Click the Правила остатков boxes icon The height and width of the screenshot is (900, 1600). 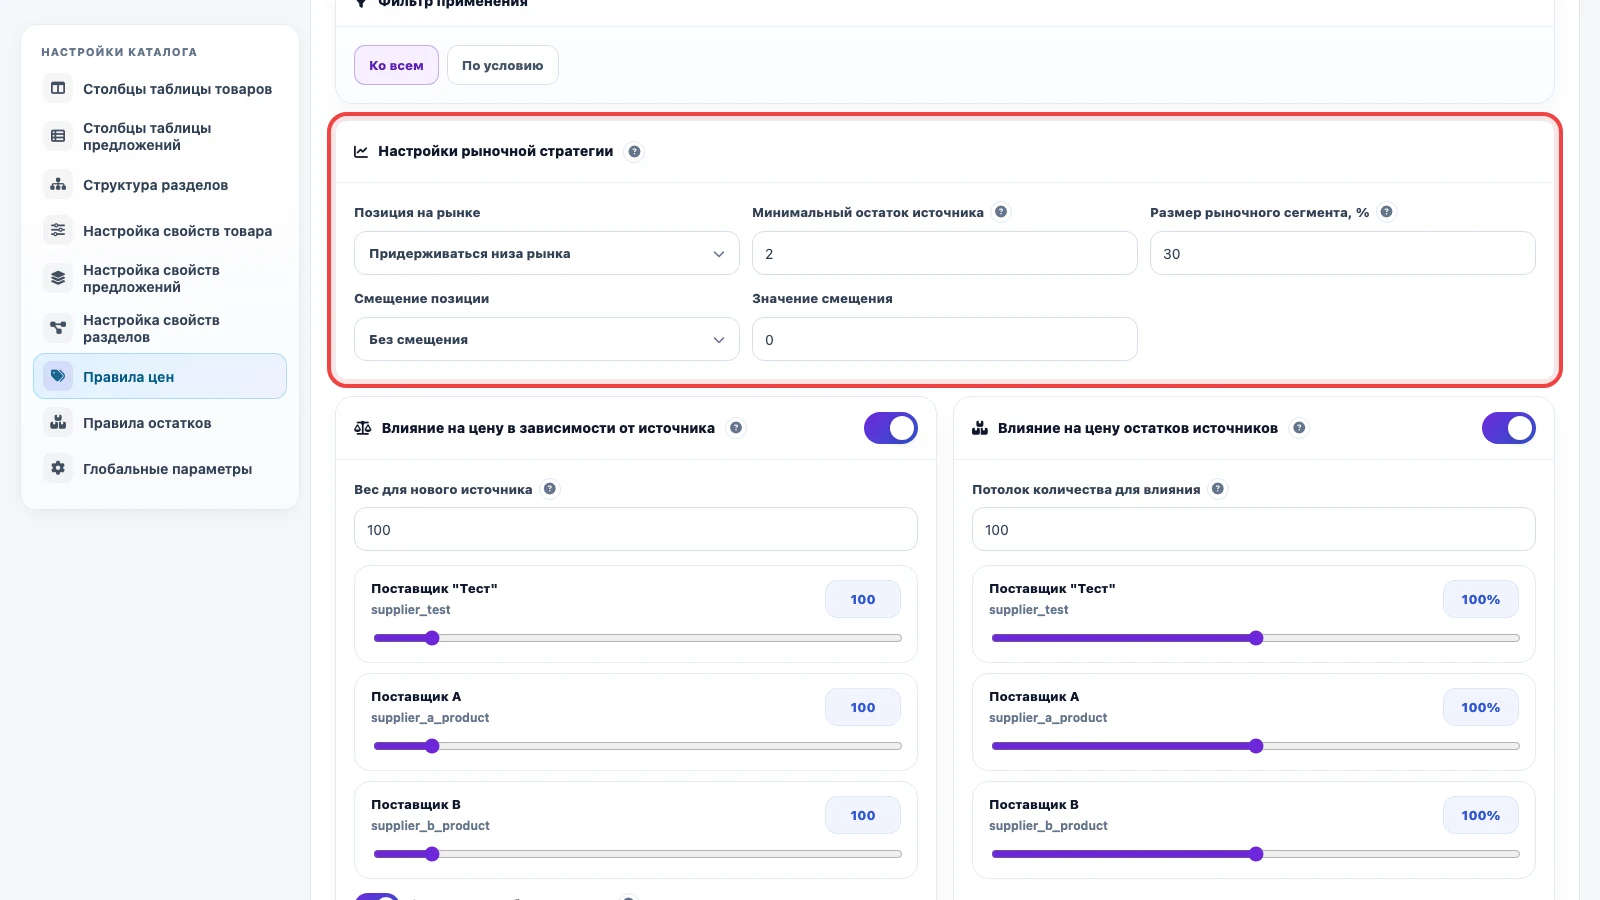pyautogui.click(x=58, y=422)
